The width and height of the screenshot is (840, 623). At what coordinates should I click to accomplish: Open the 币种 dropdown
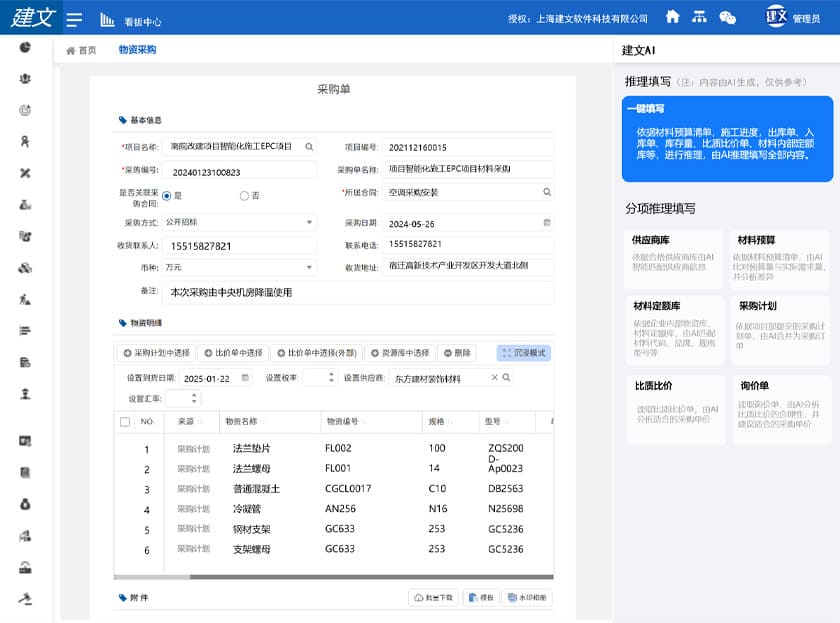coord(309,268)
